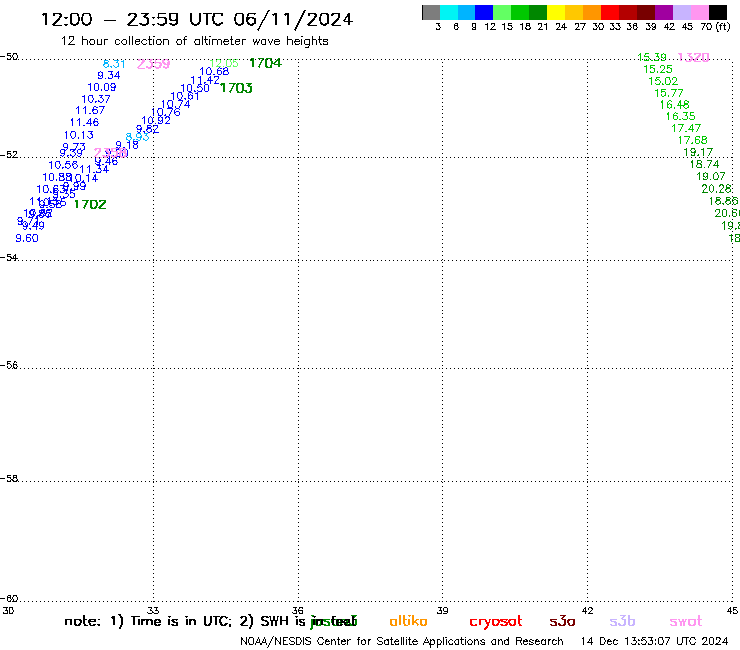This screenshot has height=650, width=740.
Task: Click the latitude axis label -56
Action: pyautogui.click(x=9, y=365)
